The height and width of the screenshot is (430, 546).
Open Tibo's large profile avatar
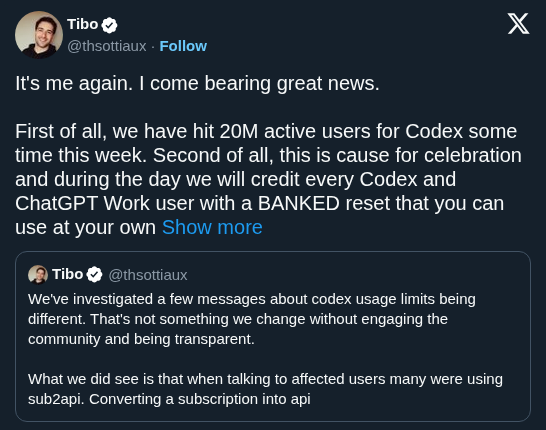(39, 35)
